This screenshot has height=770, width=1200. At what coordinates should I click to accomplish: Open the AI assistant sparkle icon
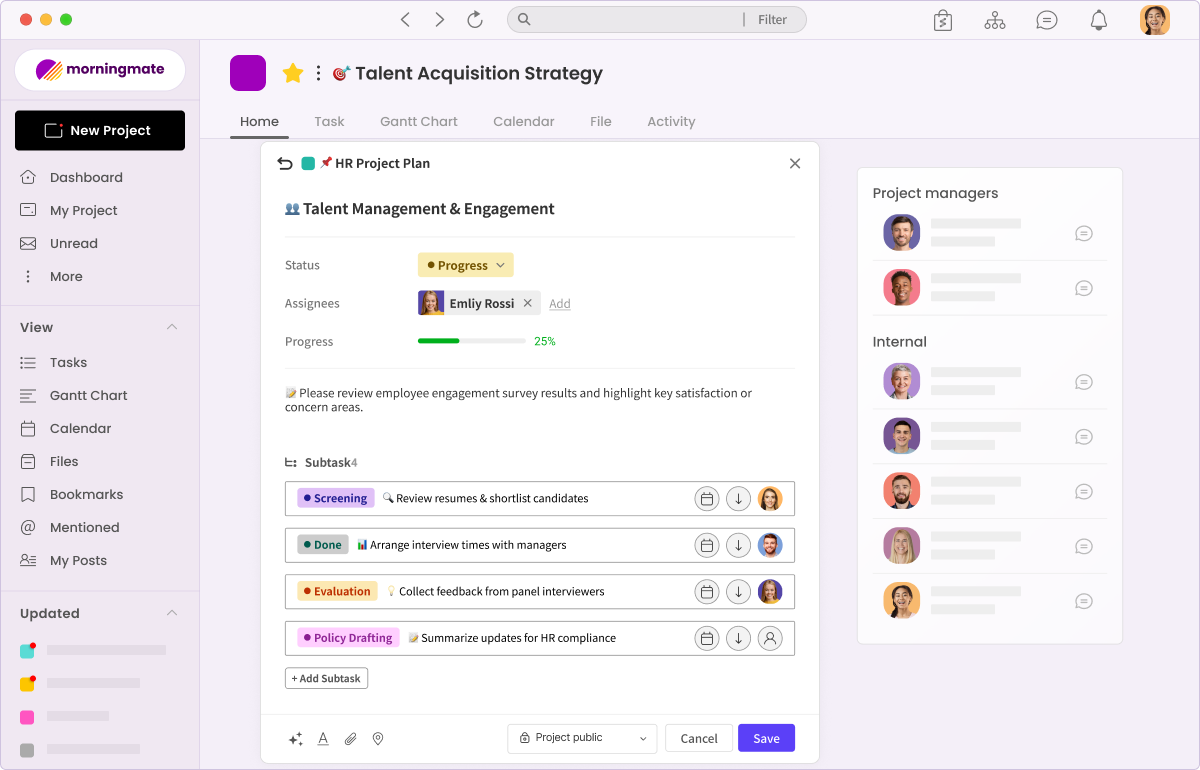(296, 738)
